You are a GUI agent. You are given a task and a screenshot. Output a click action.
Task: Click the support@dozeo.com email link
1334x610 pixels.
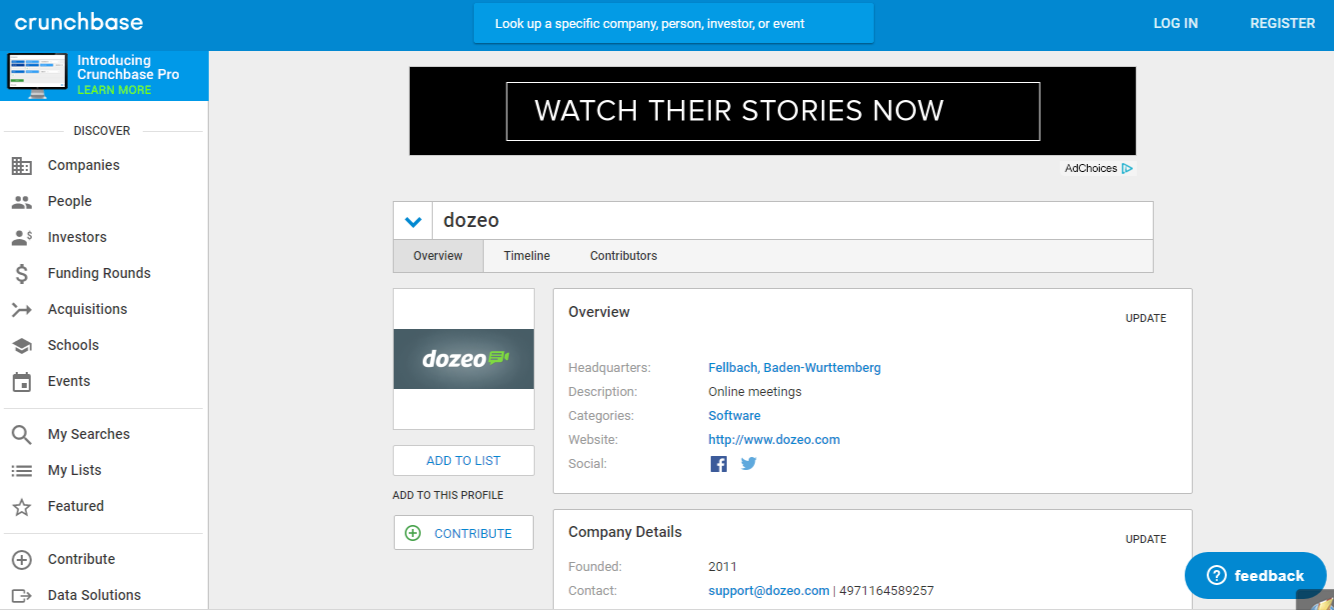tap(769, 591)
